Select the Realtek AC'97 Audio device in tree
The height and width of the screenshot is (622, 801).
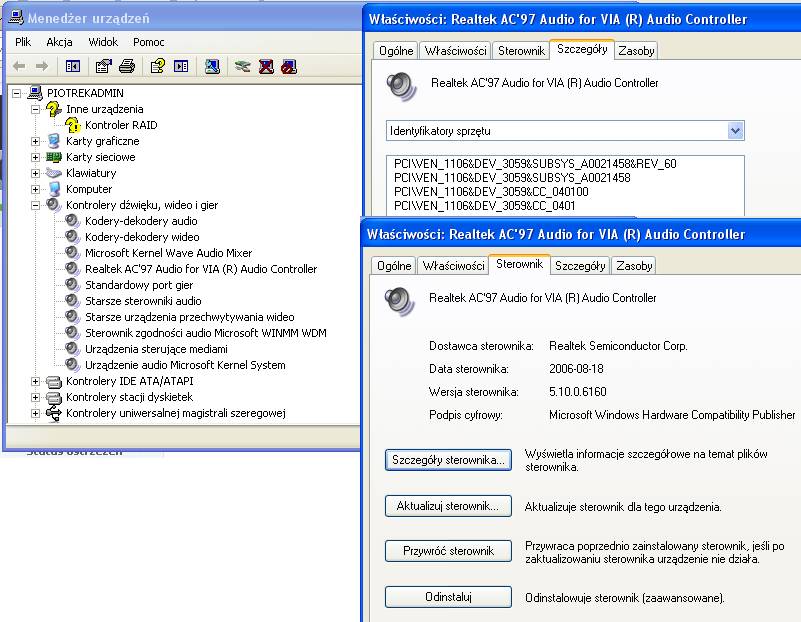(x=201, y=269)
